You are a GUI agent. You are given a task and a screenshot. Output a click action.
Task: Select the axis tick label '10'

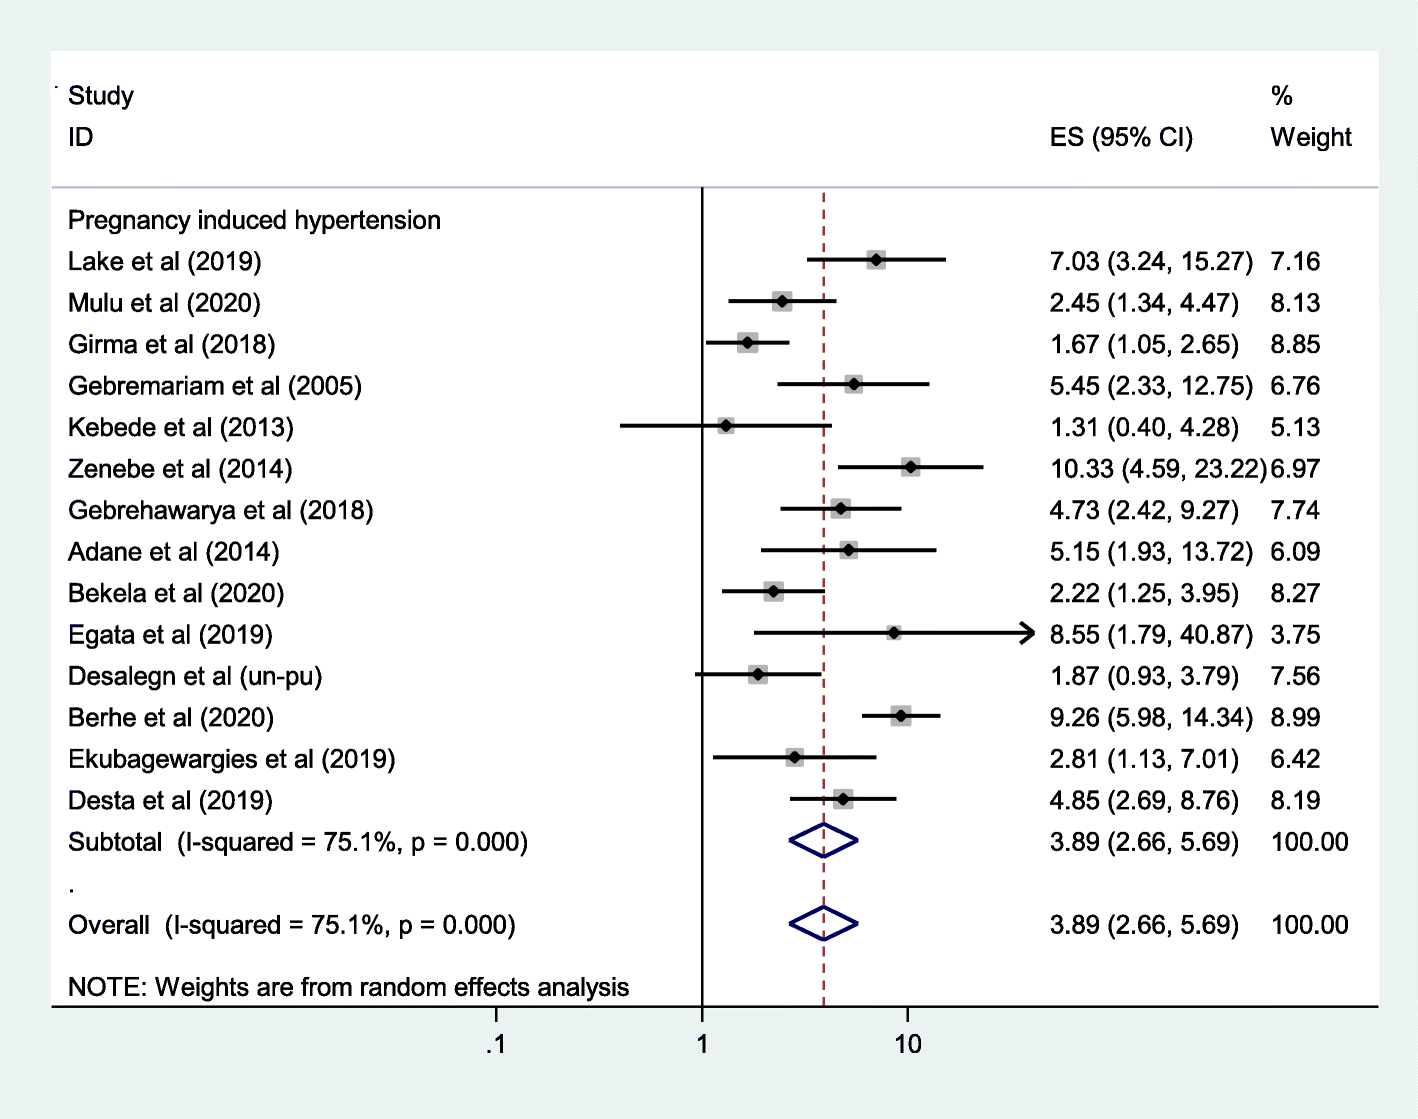coord(908,1045)
